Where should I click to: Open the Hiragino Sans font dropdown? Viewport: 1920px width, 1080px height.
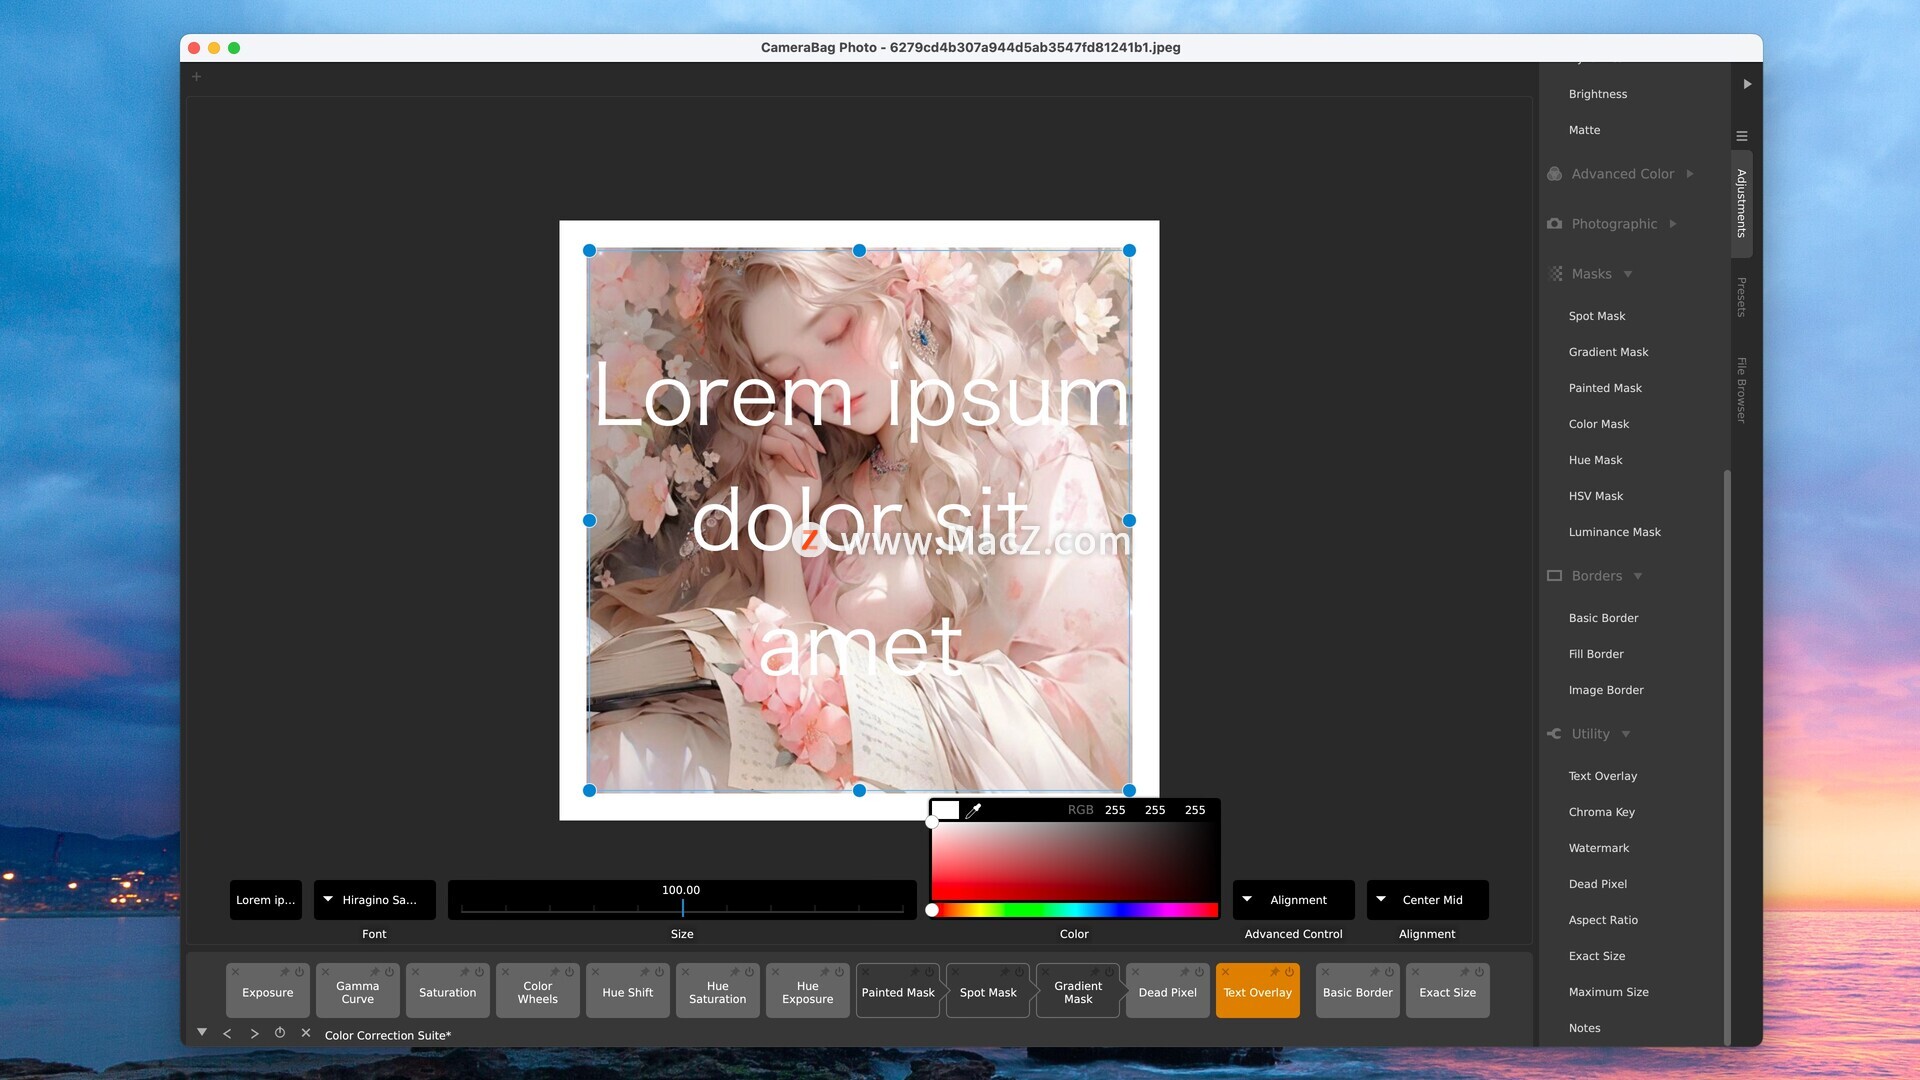[x=375, y=900]
